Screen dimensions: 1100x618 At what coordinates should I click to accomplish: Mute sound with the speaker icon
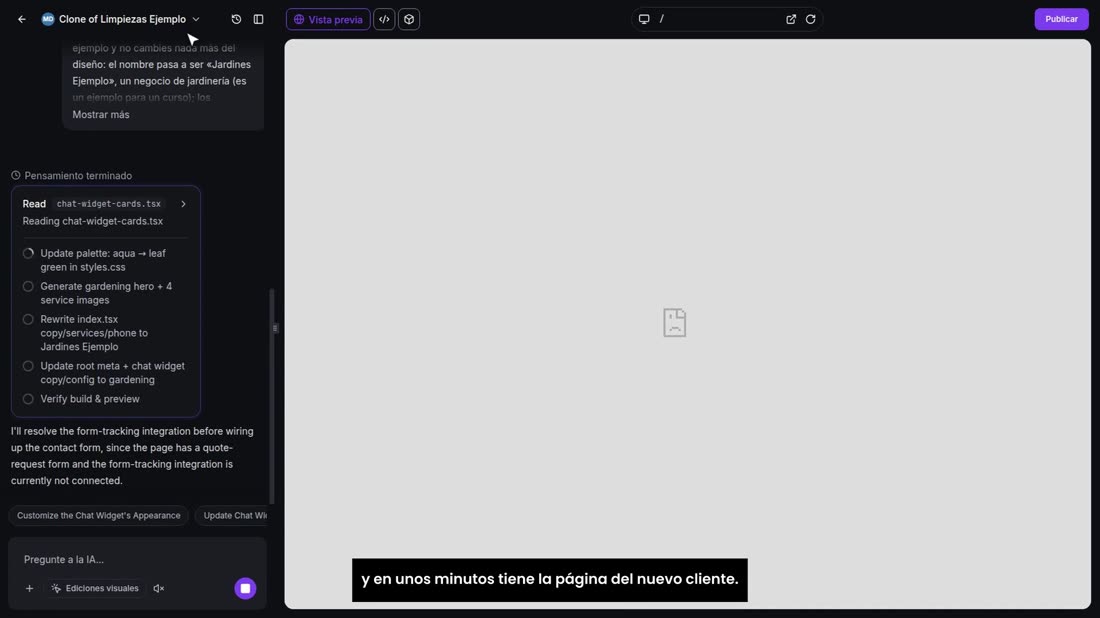pyautogui.click(x=159, y=589)
